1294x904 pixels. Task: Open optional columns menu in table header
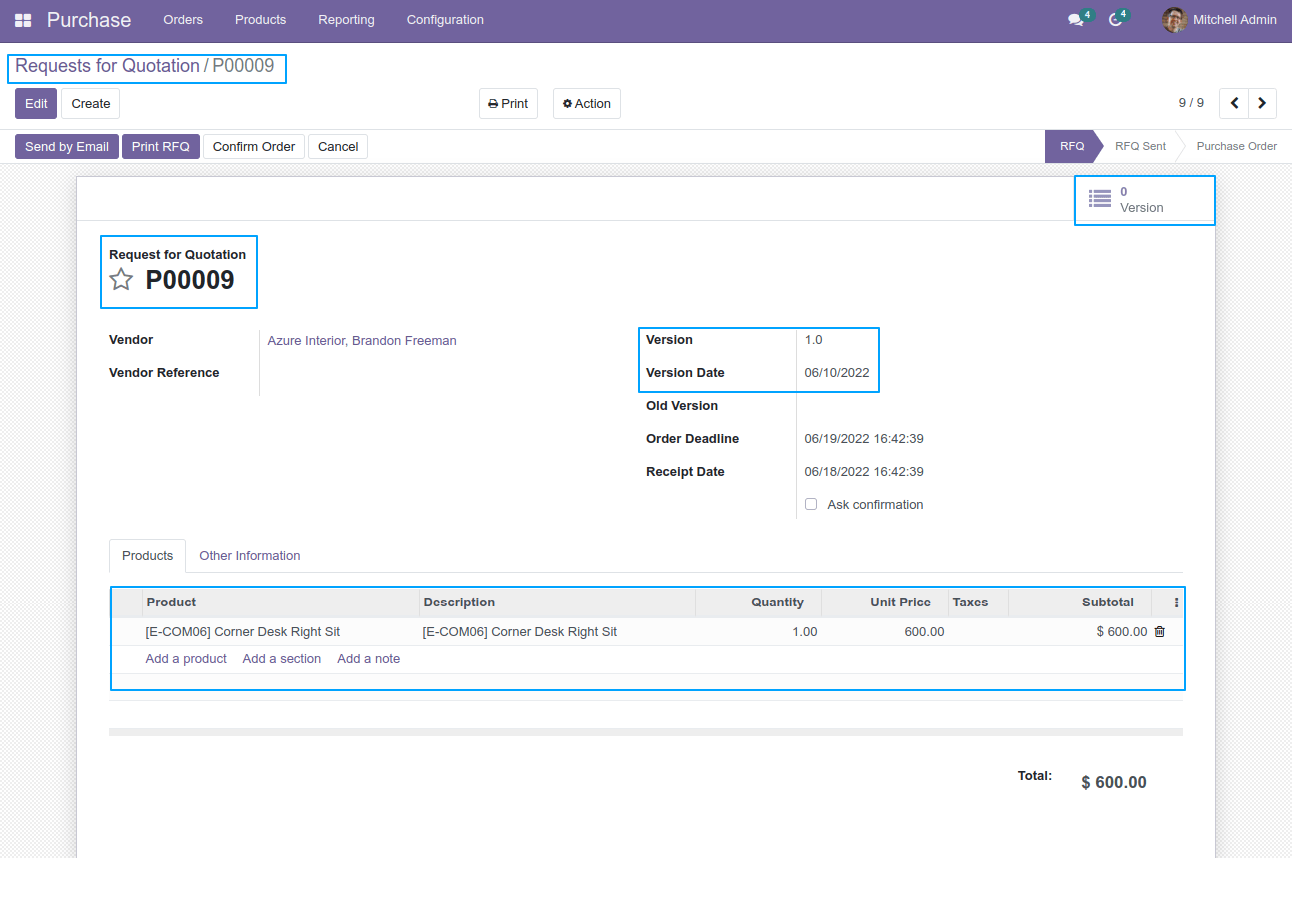(x=1176, y=603)
